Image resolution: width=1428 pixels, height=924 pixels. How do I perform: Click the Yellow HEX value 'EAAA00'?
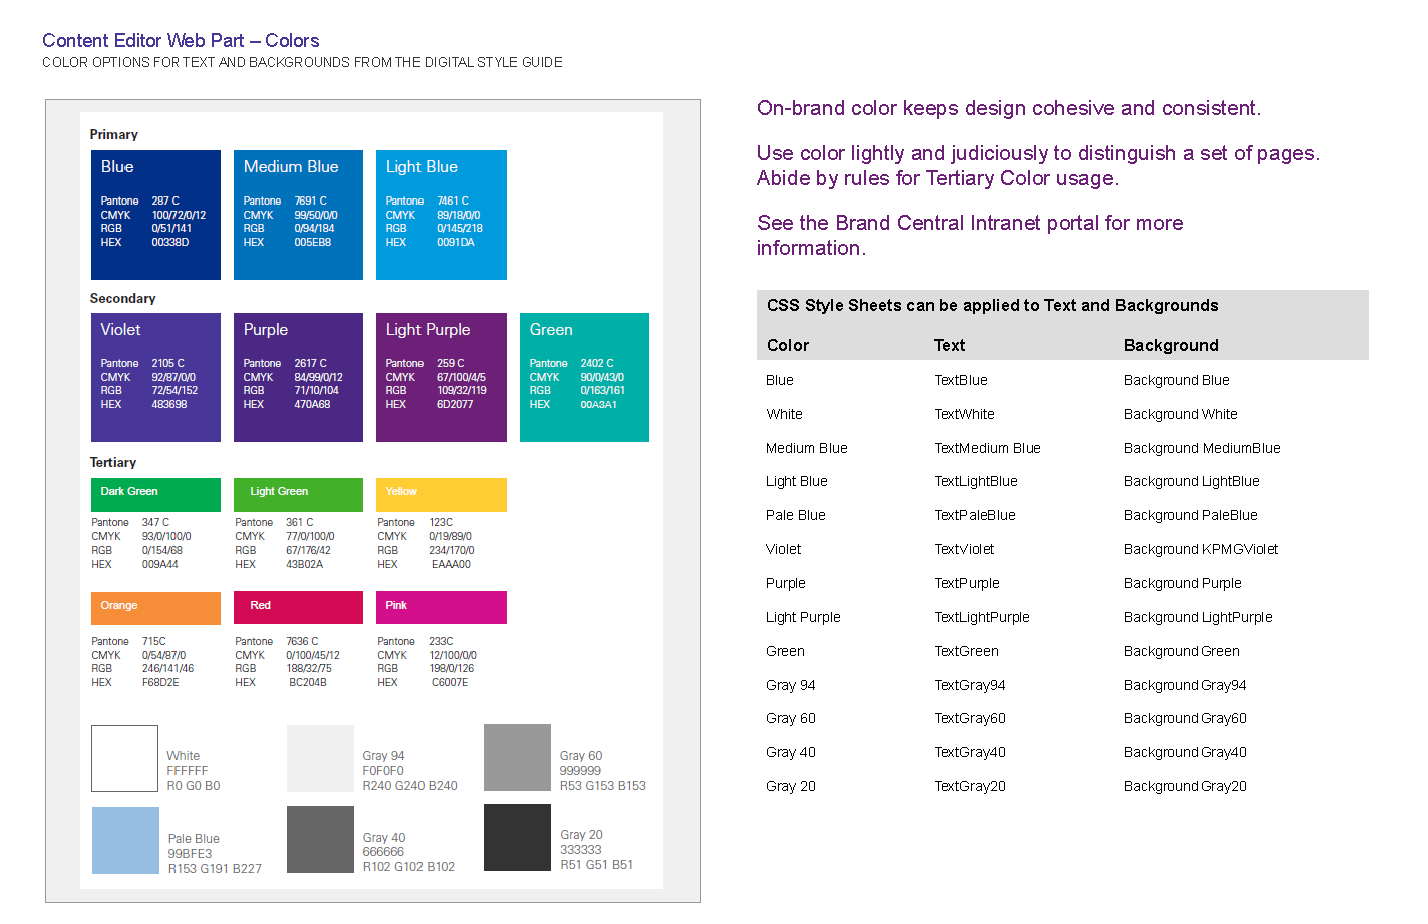(451, 565)
